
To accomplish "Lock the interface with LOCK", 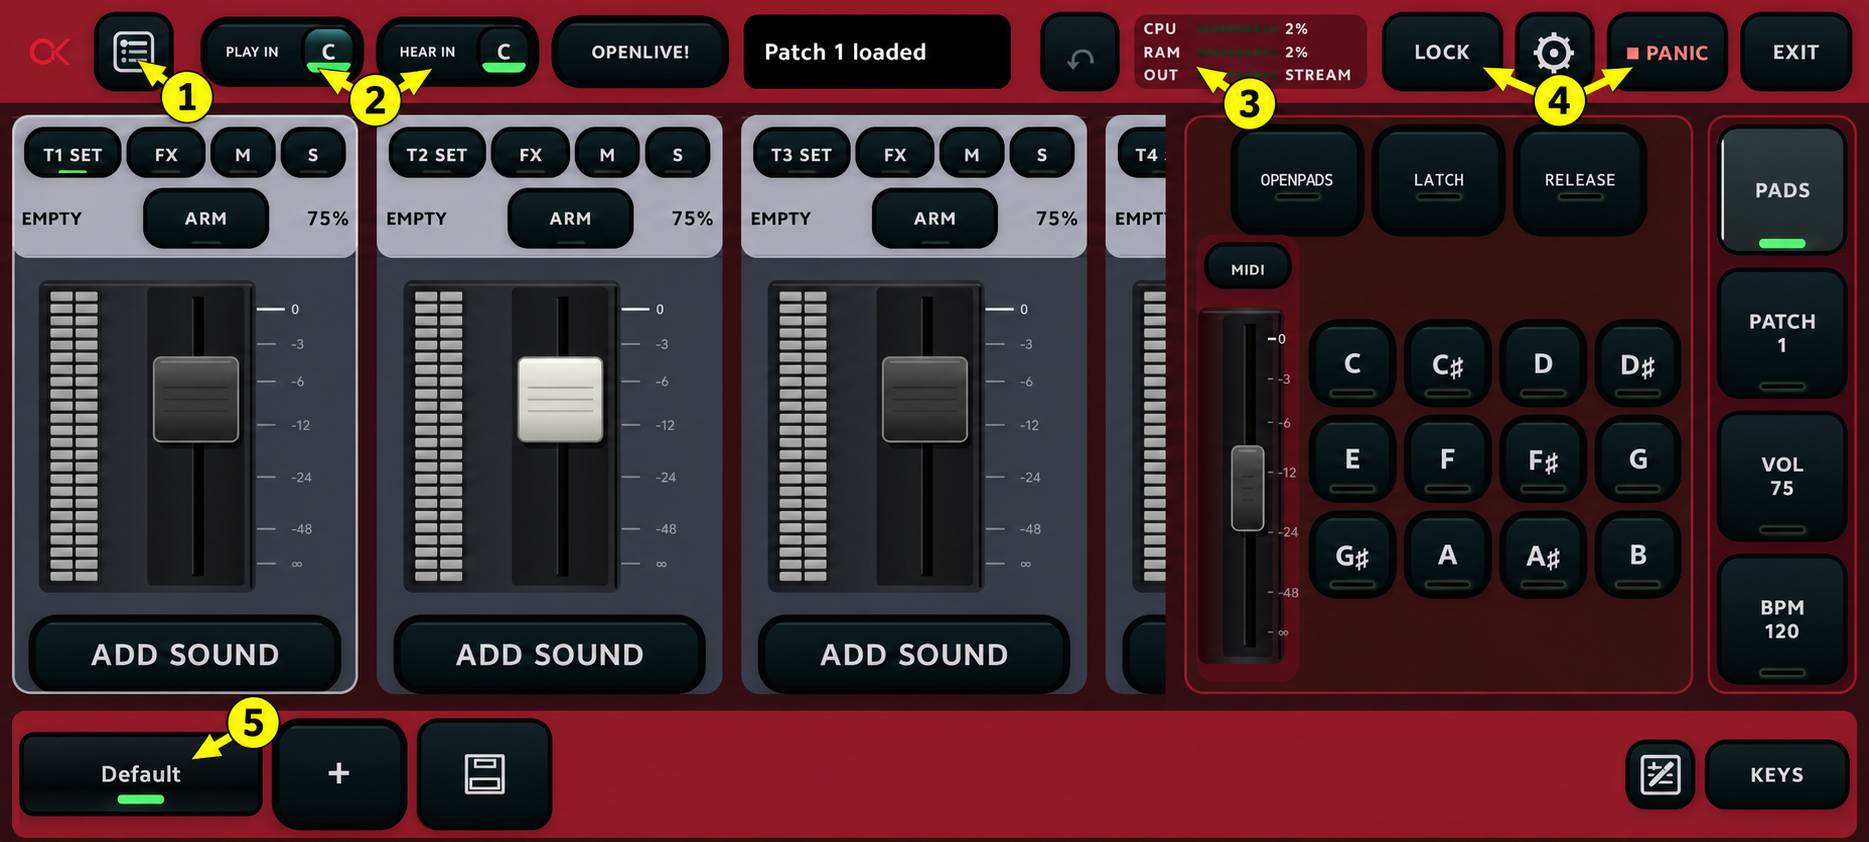I will [x=1442, y=52].
